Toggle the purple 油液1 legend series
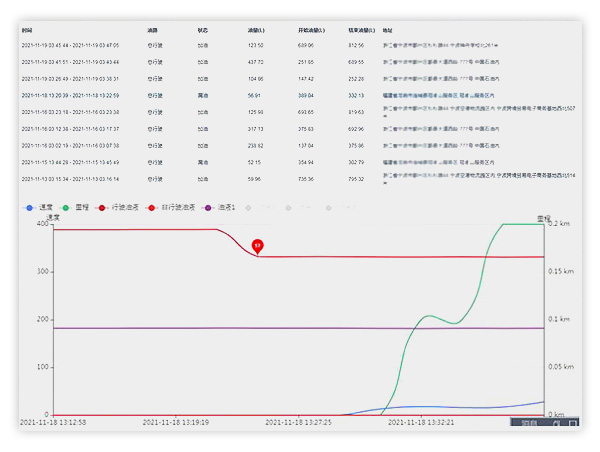This screenshot has height=452, width=600. 222,207
